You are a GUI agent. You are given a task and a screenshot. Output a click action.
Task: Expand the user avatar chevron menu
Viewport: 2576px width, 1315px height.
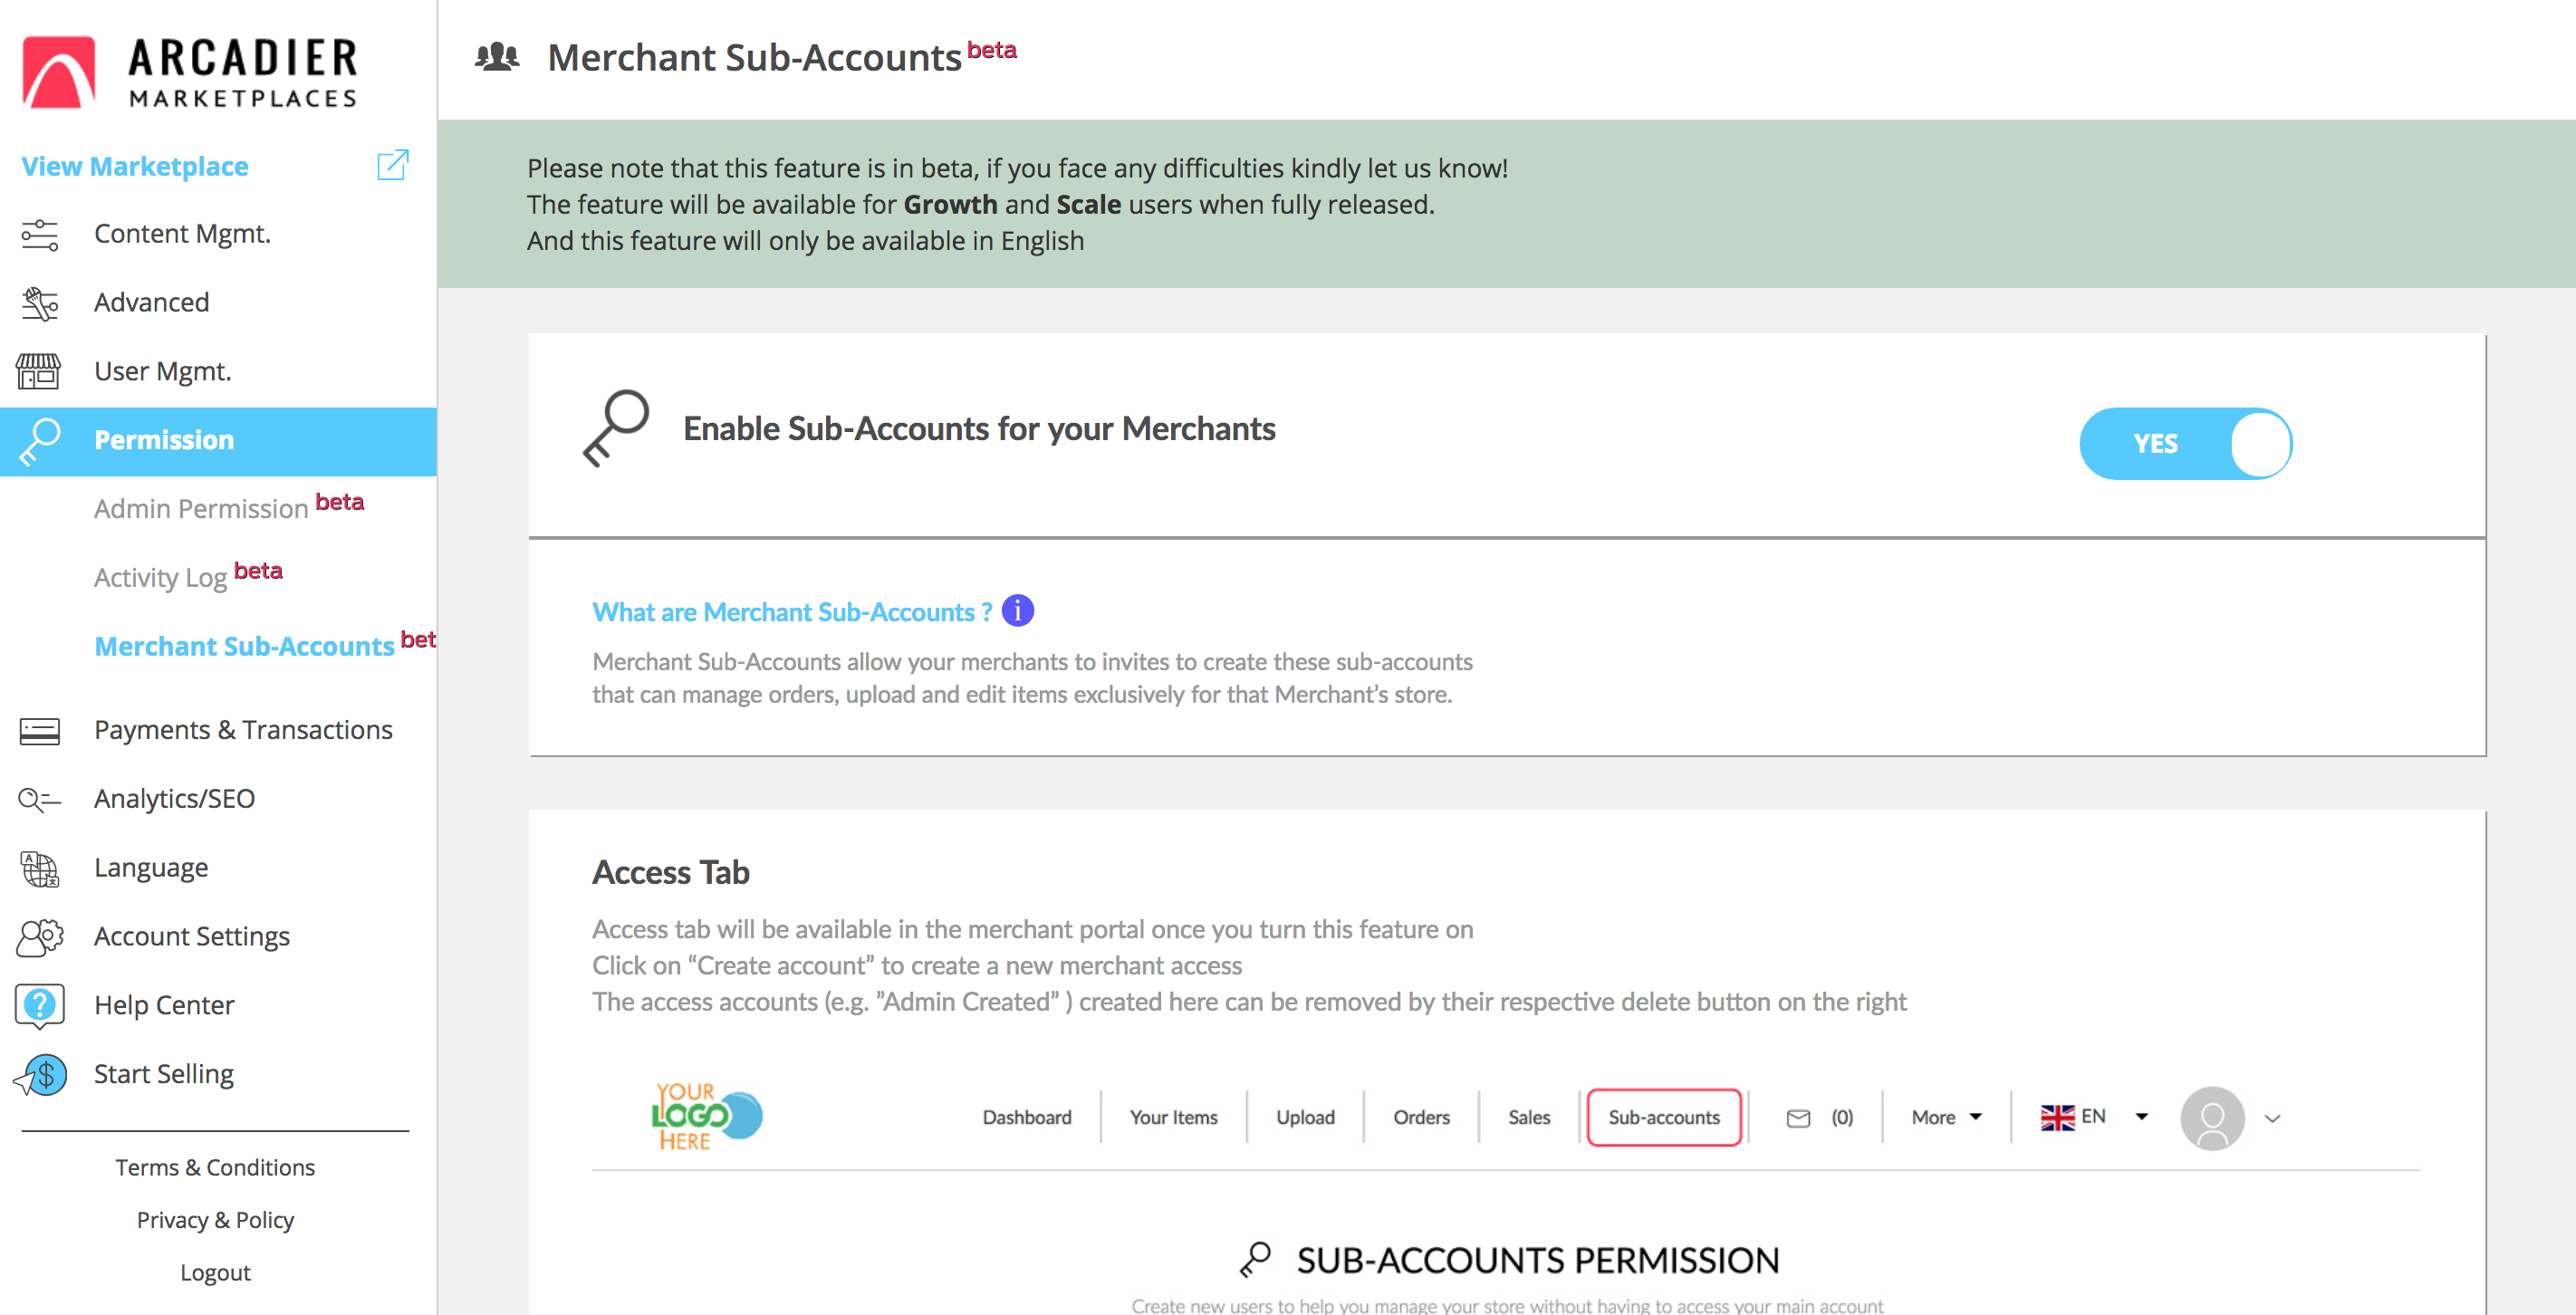click(2272, 1119)
